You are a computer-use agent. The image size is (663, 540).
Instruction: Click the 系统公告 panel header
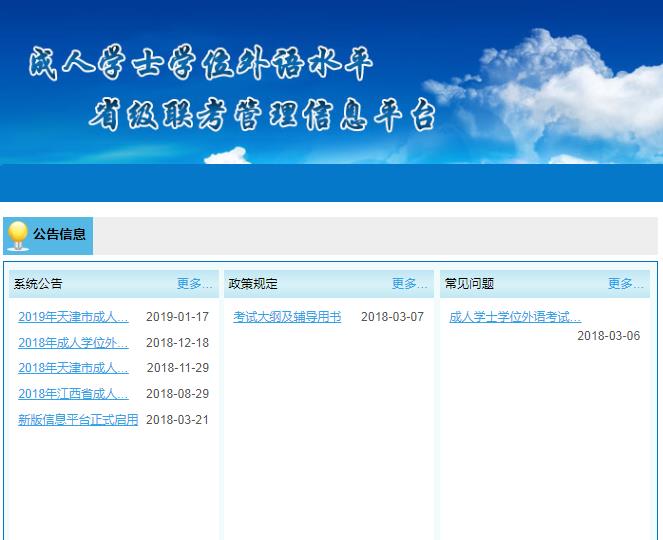(38, 284)
